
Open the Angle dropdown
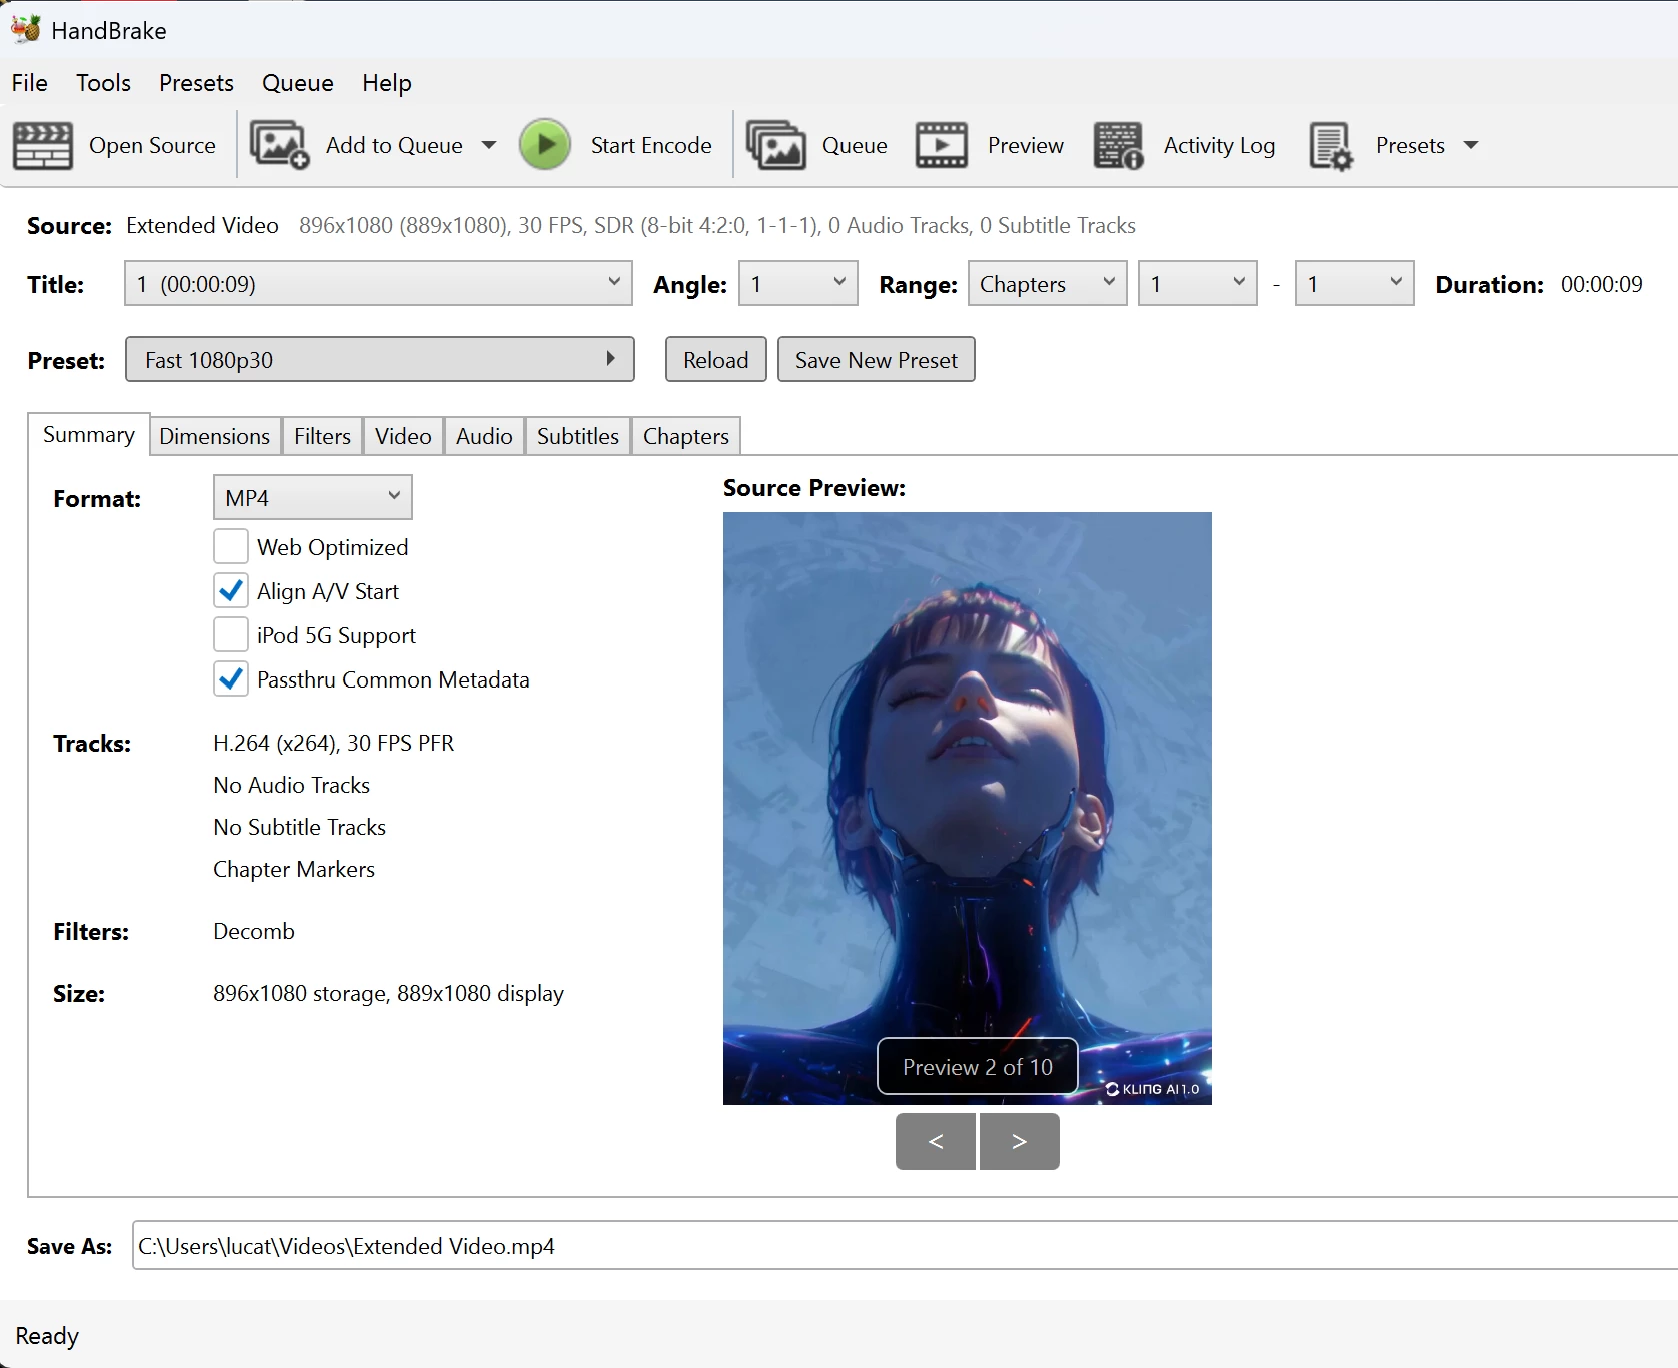click(x=798, y=284)
